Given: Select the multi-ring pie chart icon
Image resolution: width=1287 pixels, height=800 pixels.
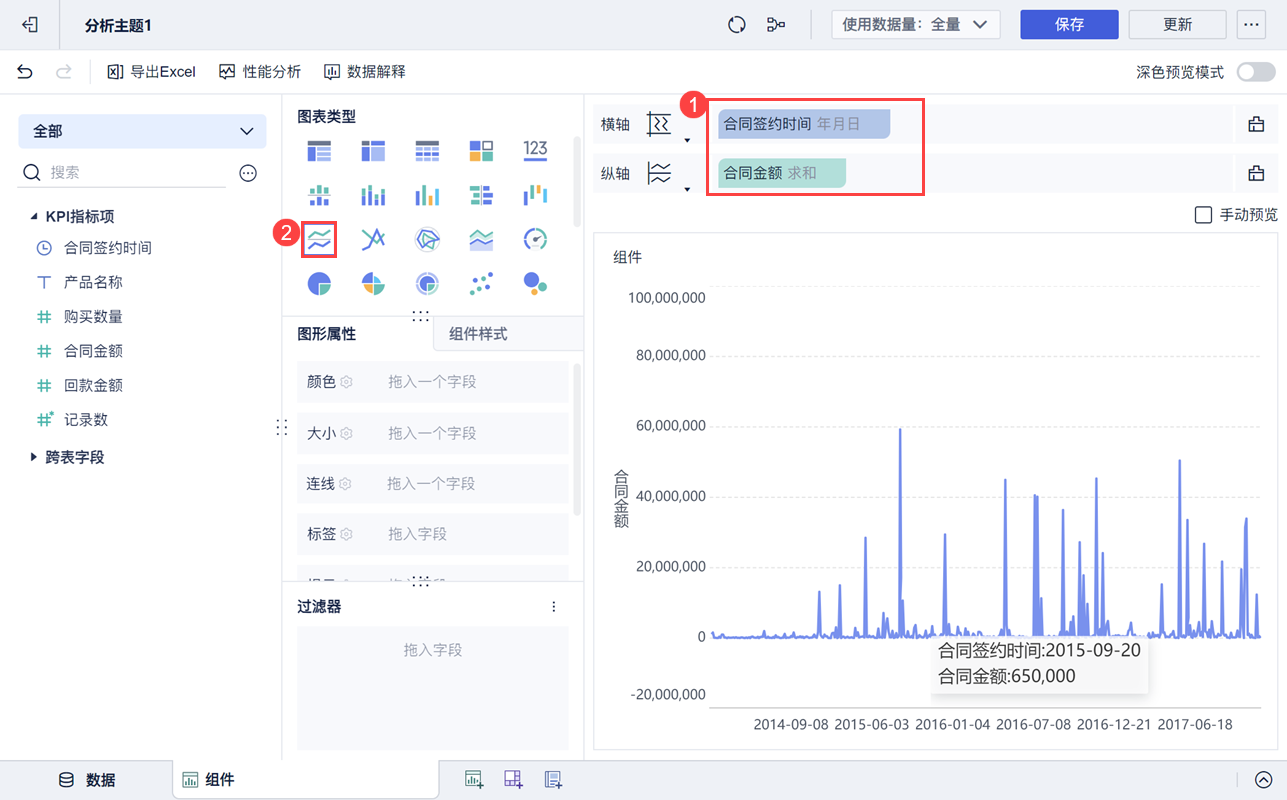Looking at the screenshot, I should [x=427, y=284].
